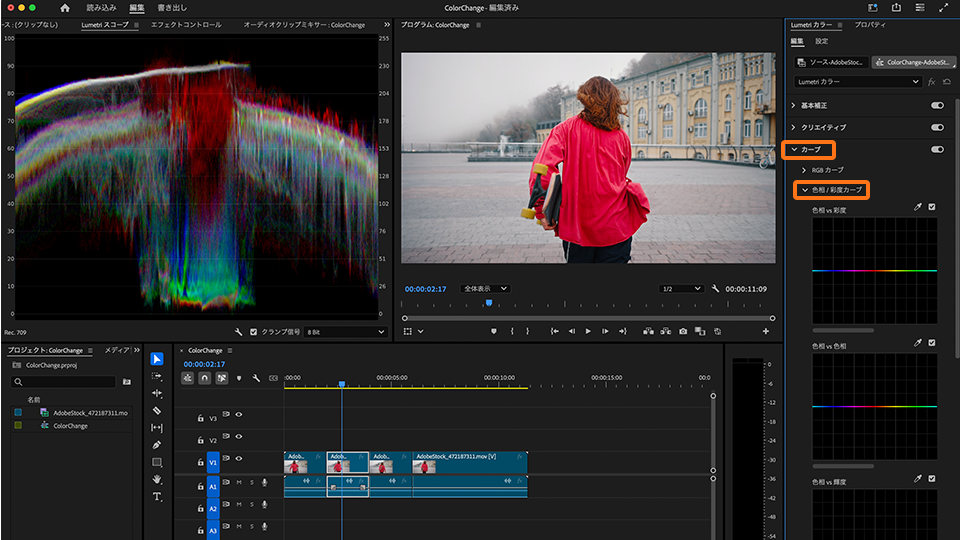The height and width of the screenshot is (540, 960).
Task: Hide track V1 with its eye icon
Action: coord(239,458)
